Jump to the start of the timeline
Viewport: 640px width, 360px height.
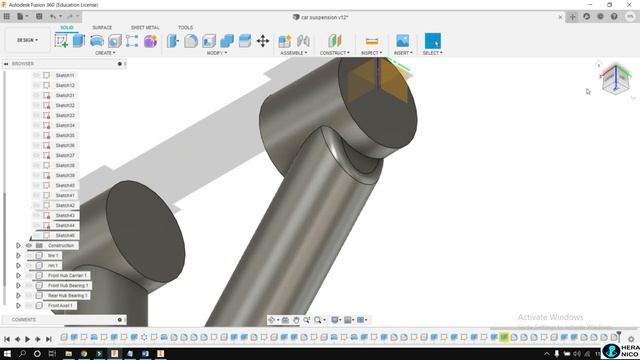[x=7, y=339]
